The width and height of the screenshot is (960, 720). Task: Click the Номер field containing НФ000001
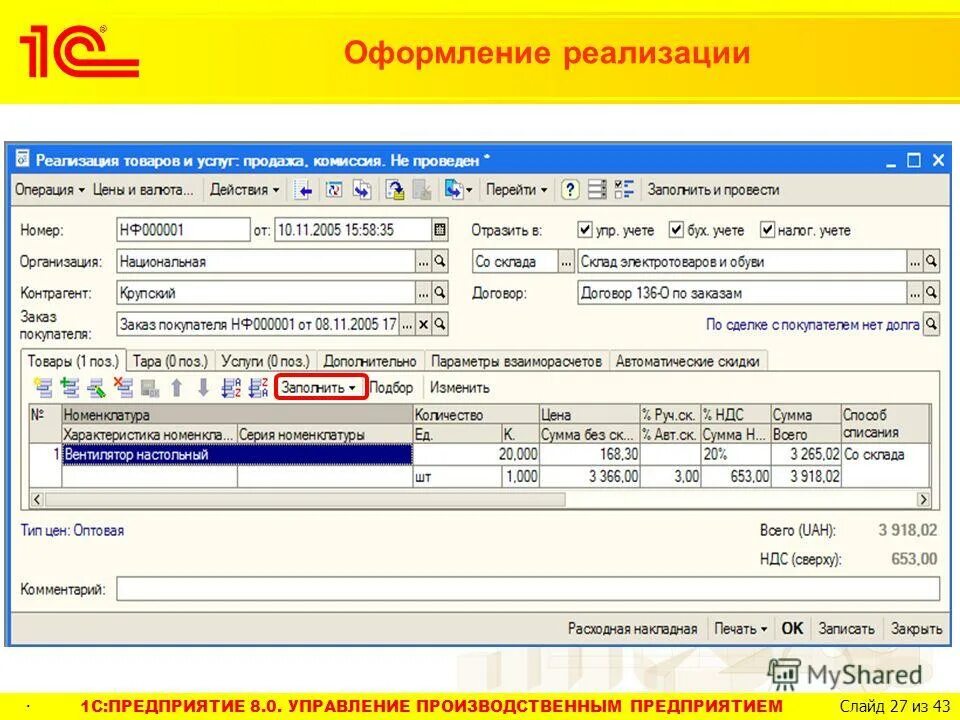click(x=183, y=230)
